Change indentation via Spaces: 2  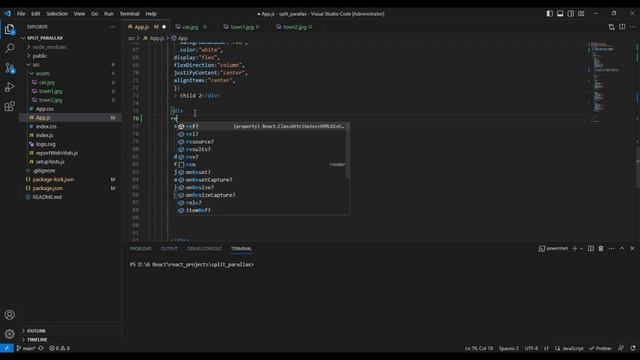click(509, 348)
